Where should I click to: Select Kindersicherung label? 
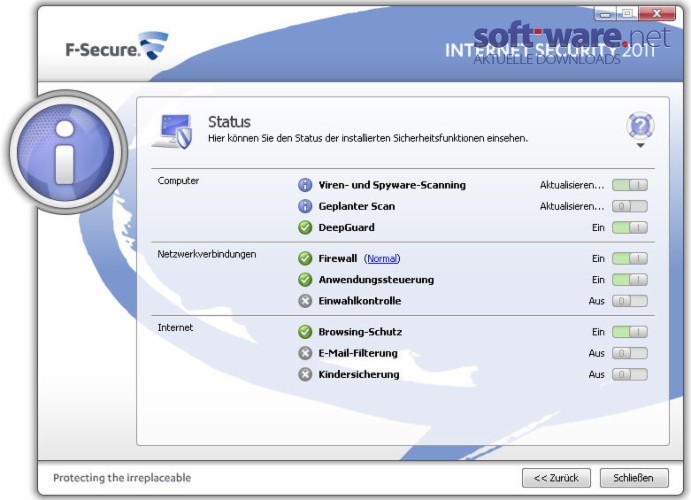[359, 374]
